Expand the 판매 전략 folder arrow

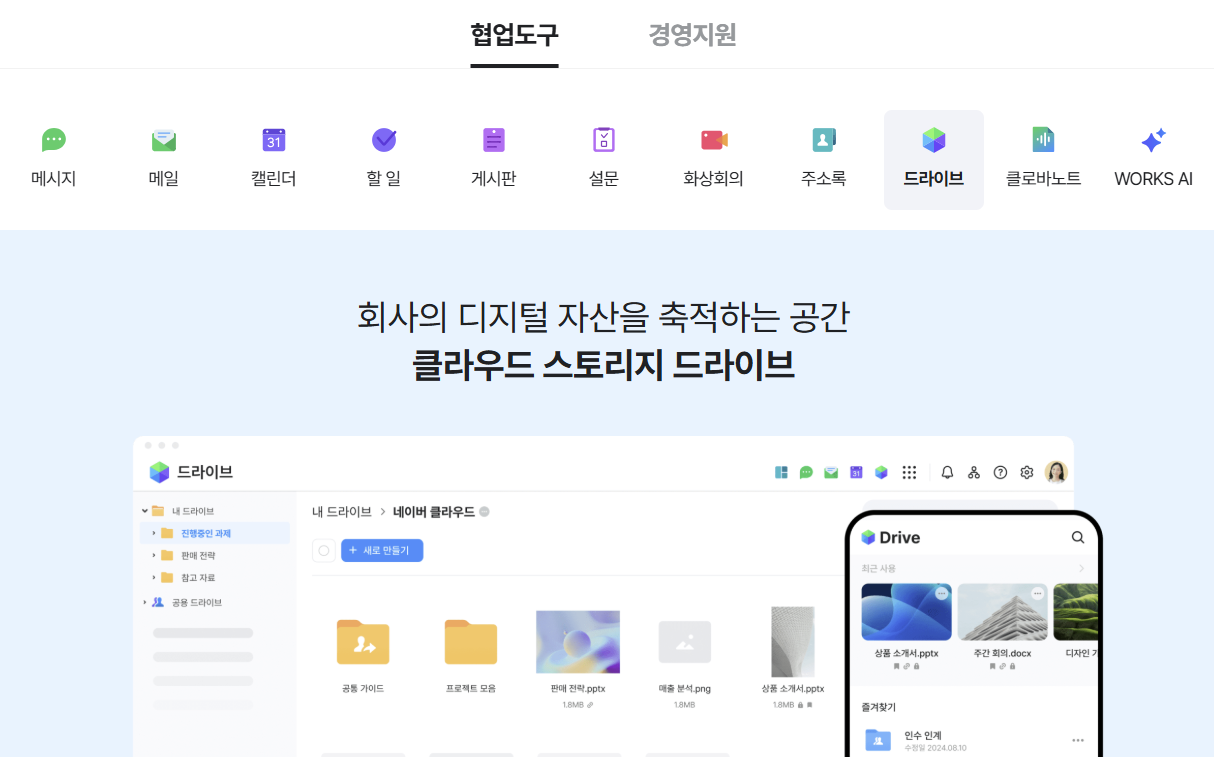point(154,555)
